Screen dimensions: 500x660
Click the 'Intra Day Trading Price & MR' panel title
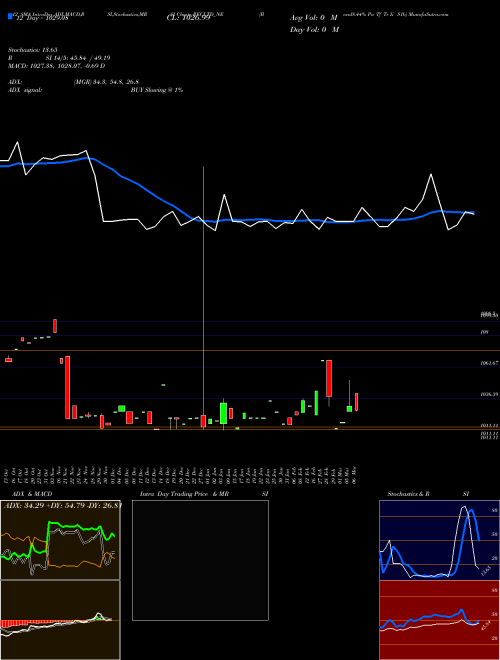tap(184, 494)
